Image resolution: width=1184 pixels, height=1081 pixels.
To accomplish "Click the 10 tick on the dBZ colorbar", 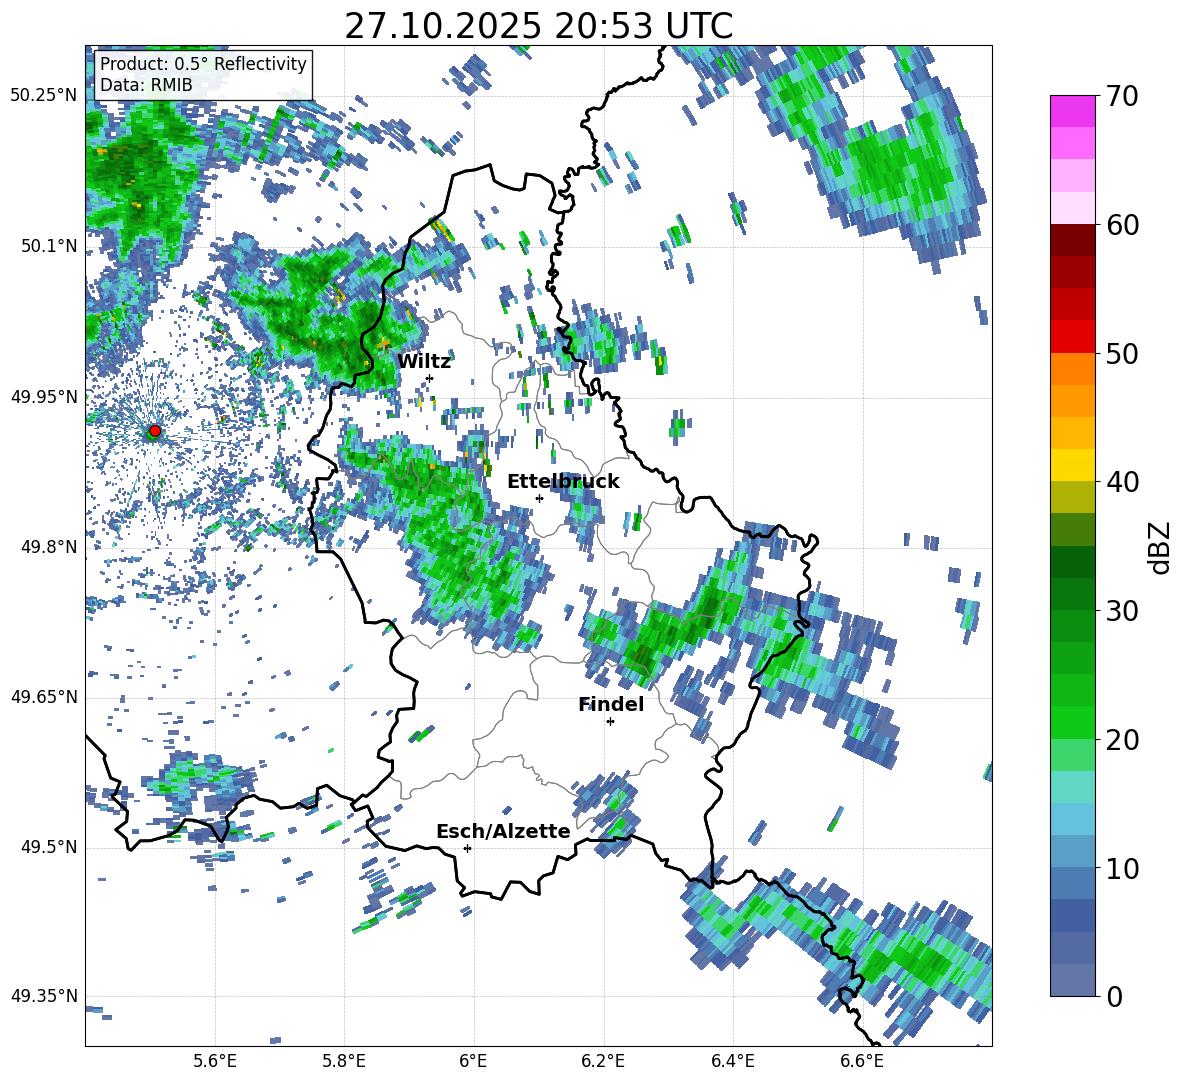I will (1122, 868).
